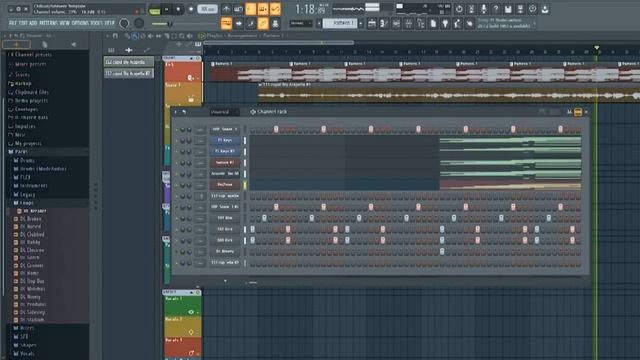Click the master volume knob

[x=124, y=24]
